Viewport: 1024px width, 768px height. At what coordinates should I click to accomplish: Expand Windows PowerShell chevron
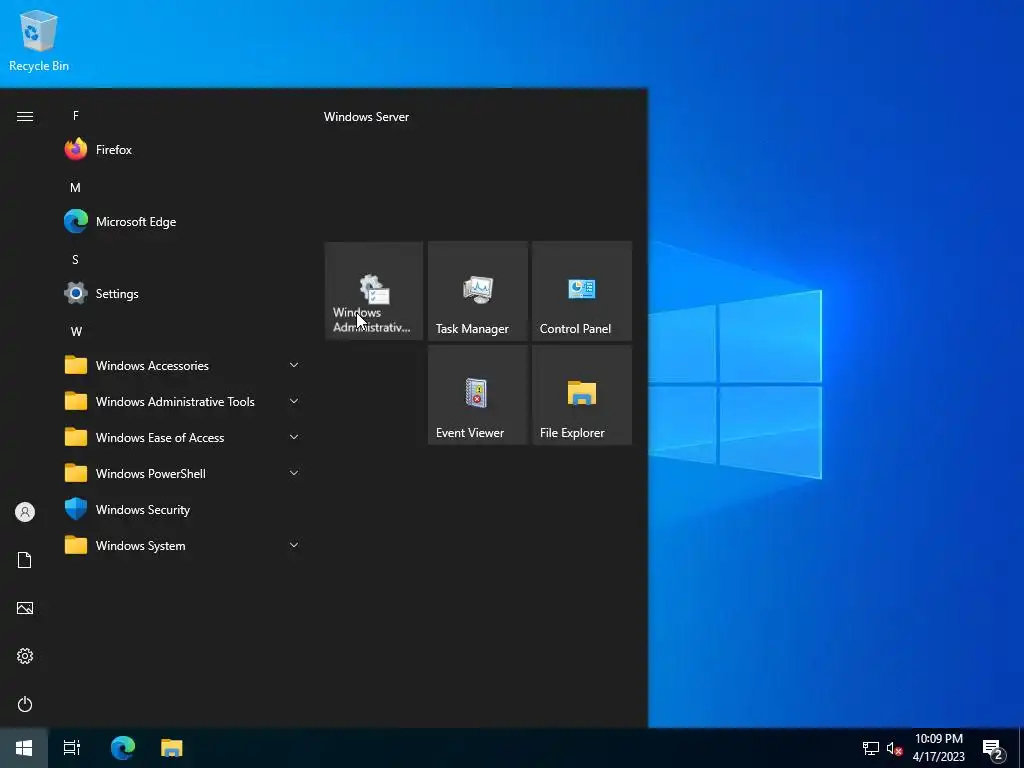point(294,473)
